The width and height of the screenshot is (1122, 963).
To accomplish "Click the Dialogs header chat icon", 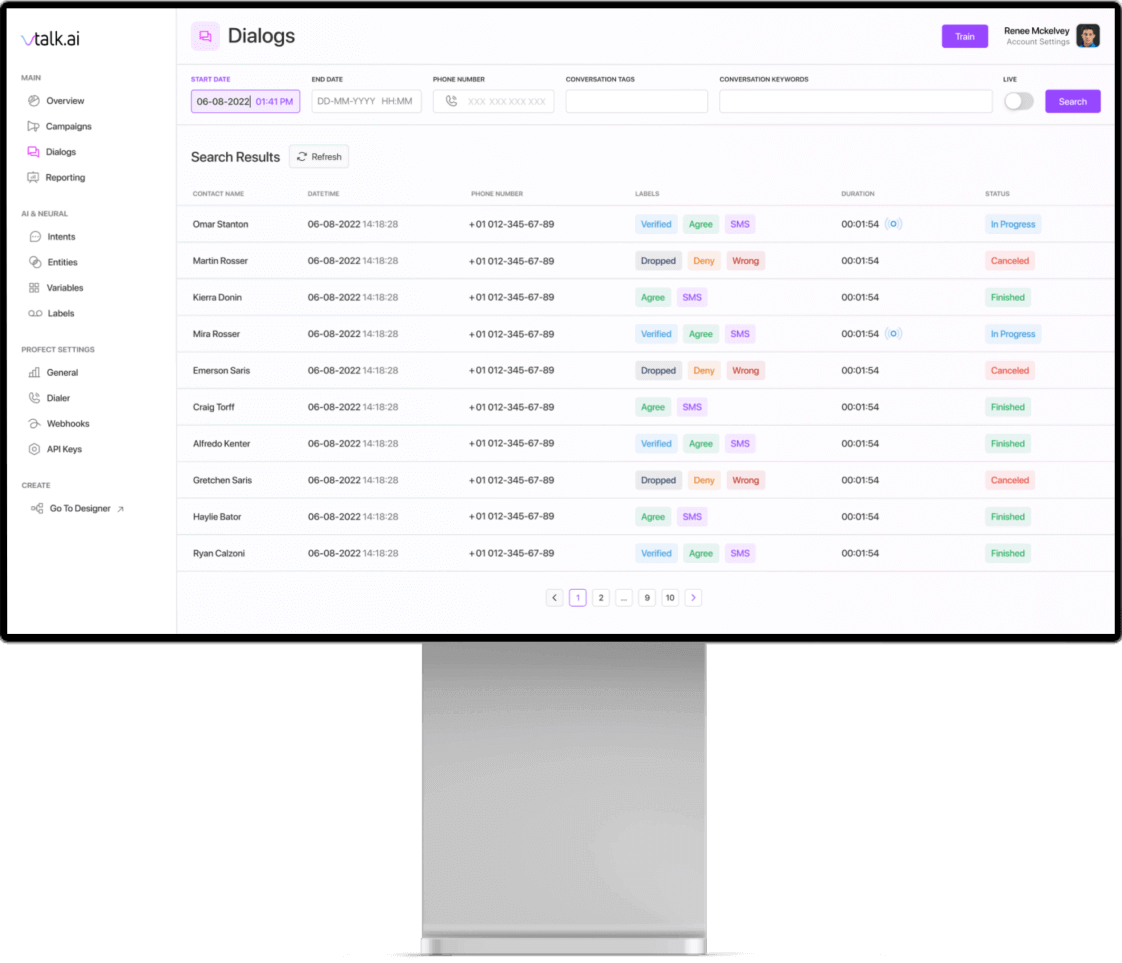I will coord(205,36).
